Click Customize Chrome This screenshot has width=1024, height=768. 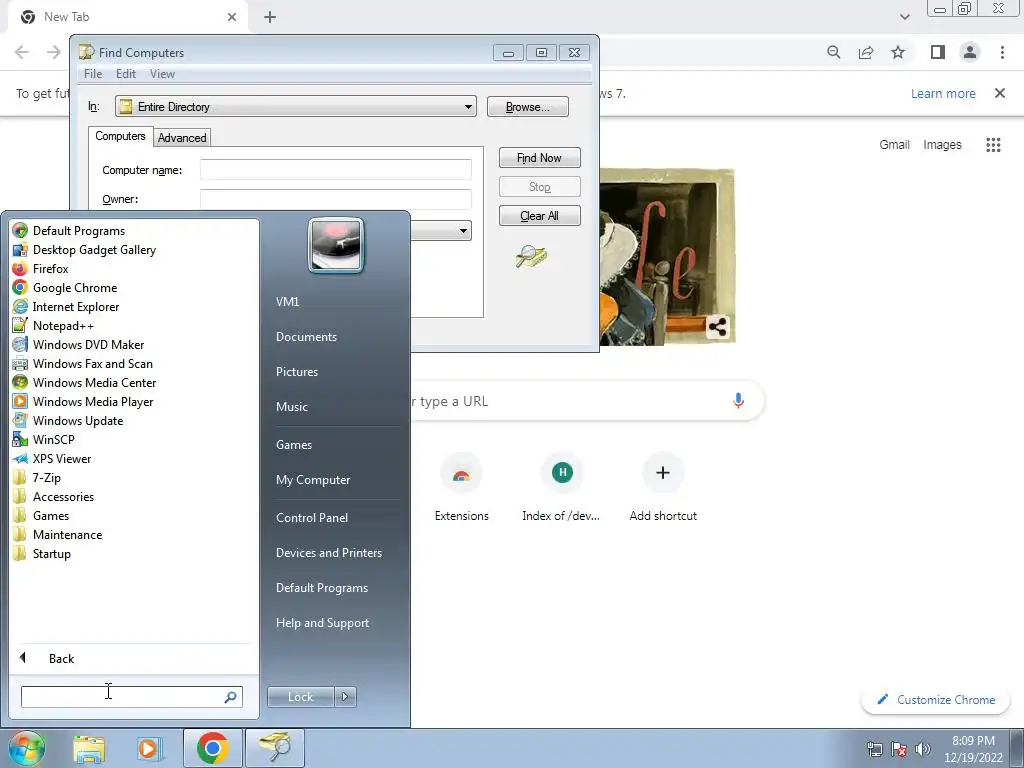click(935, 699)
